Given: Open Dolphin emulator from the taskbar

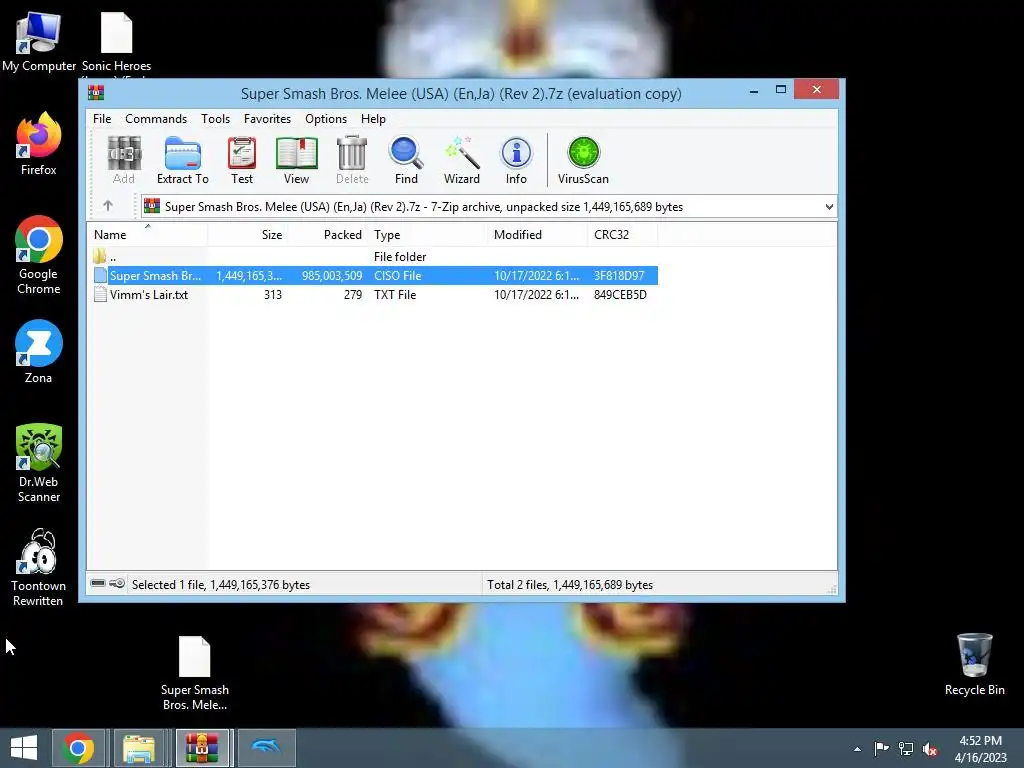Looking at the screenshot, I should click(x=266, y=748).
